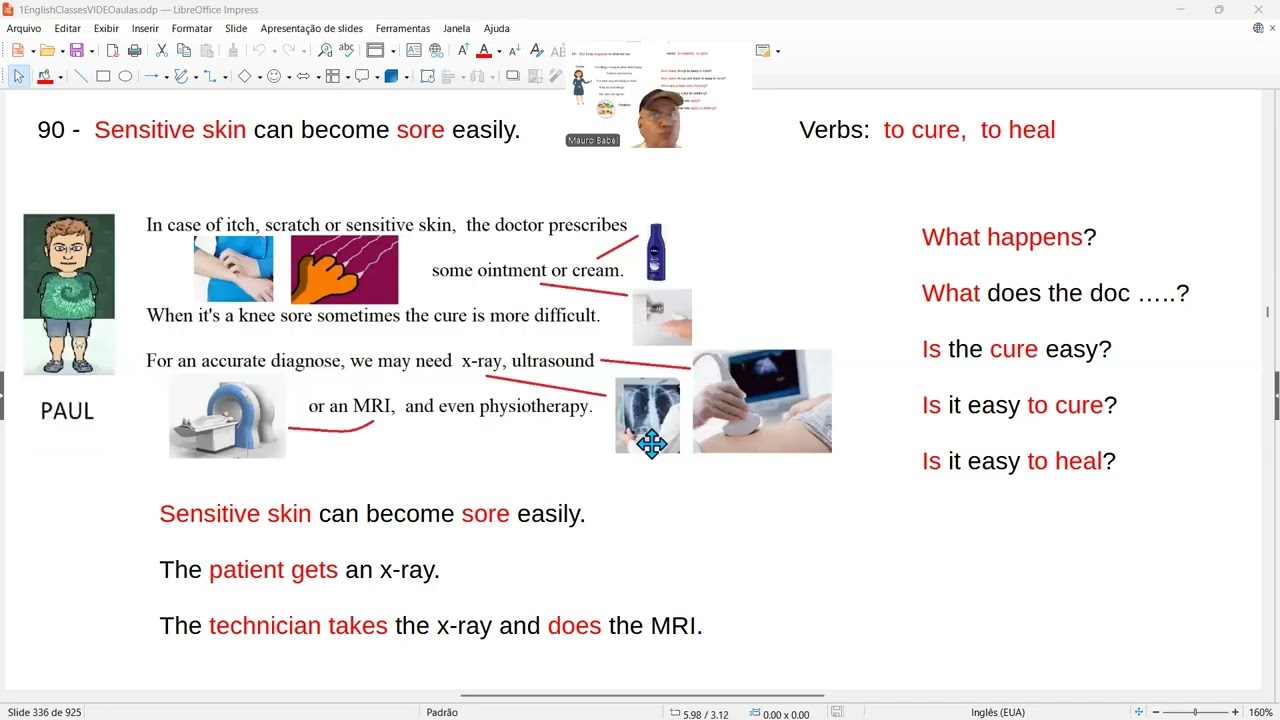Open the lines and arrows dropdown
Screen dimensions: 1280x720
pos(166,76)
